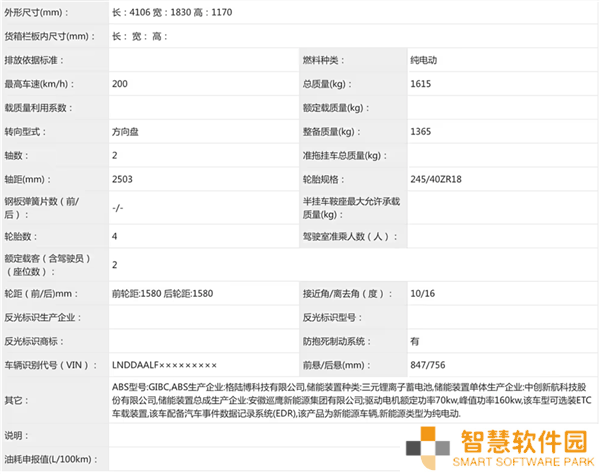Click the 防抱死制动系统 label
The height and width of the screenshot is (474, 600).
tap(336, 341)
